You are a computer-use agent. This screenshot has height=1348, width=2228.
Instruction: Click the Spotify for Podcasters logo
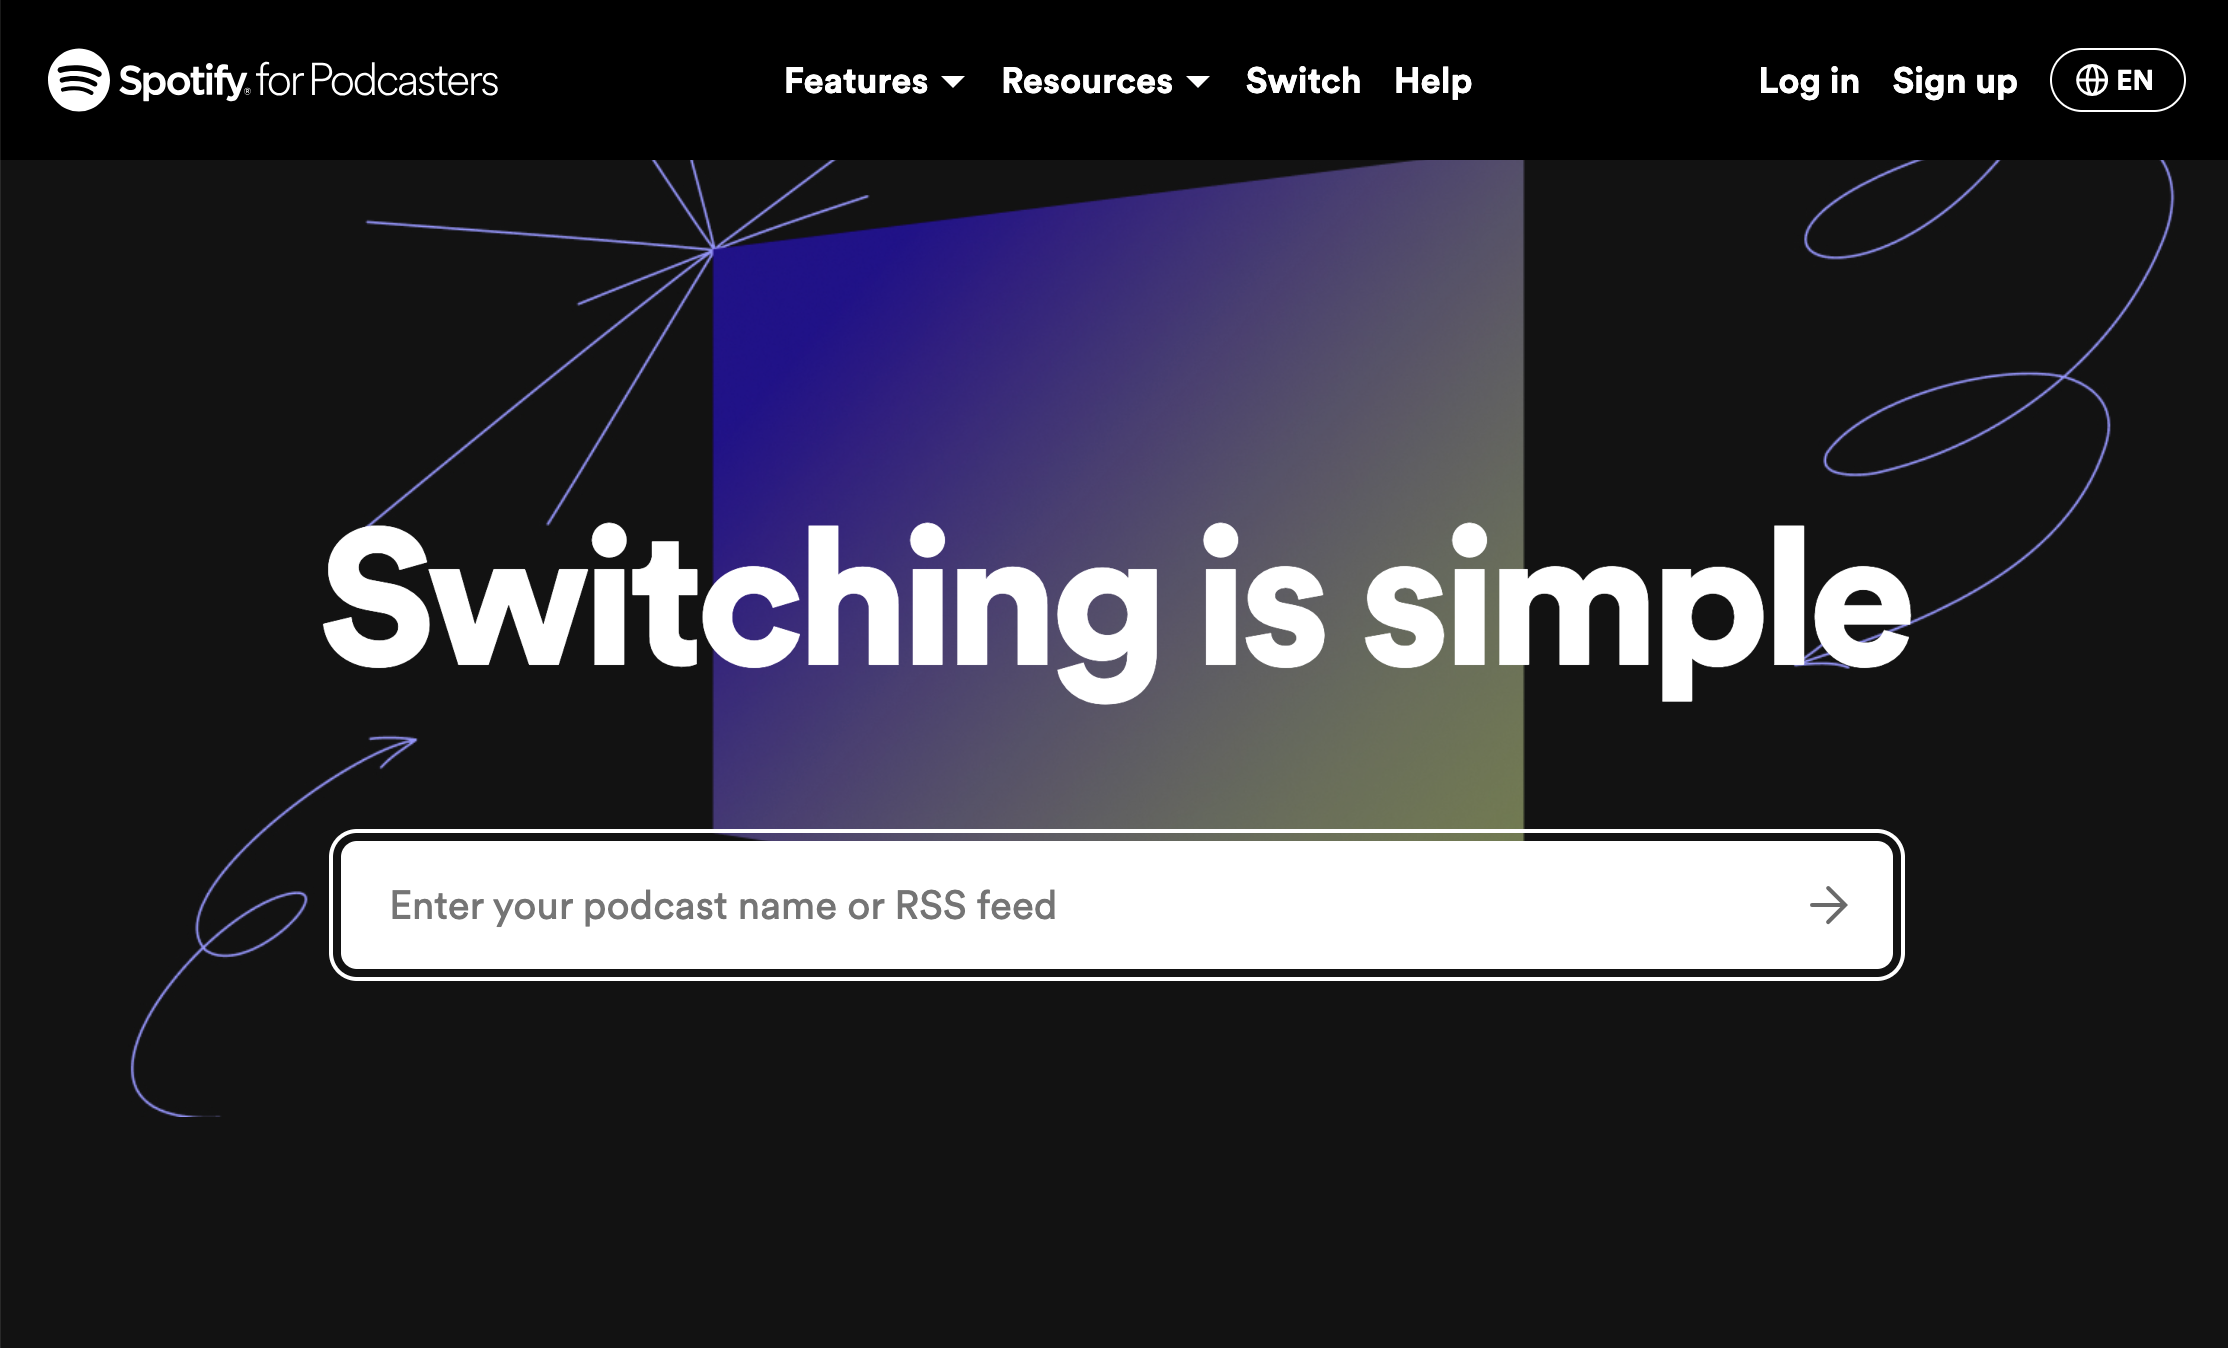coord(273,80)
